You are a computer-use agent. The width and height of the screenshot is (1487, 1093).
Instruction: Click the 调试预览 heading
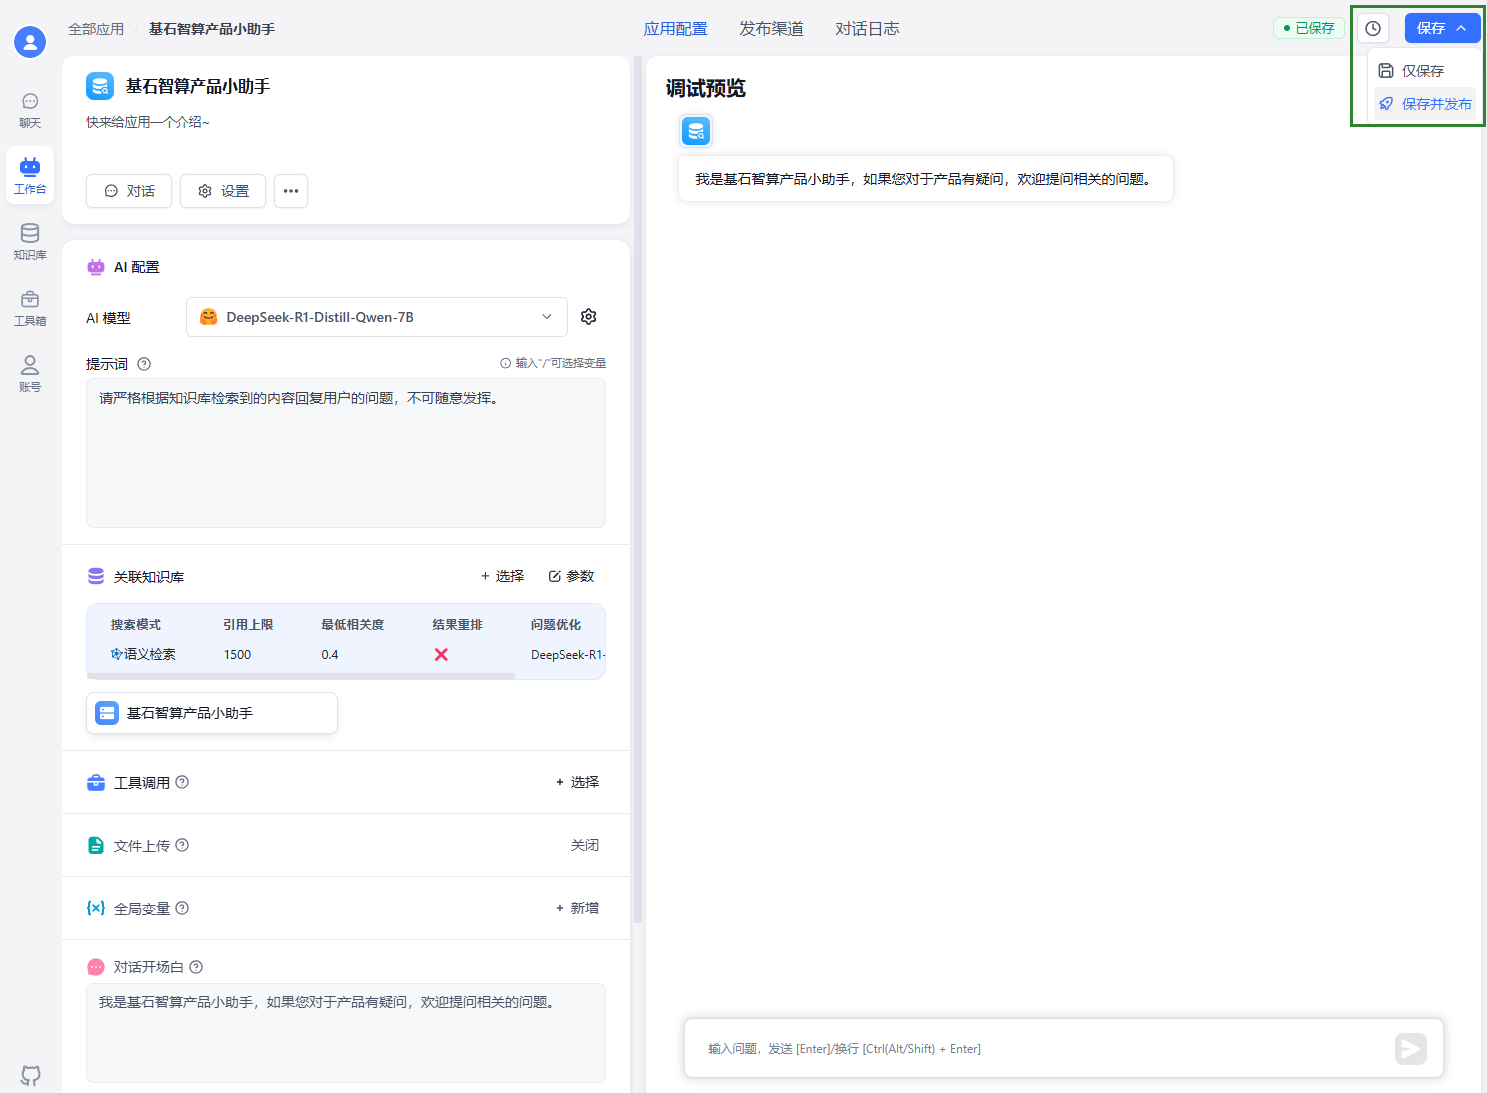point(706,88)
